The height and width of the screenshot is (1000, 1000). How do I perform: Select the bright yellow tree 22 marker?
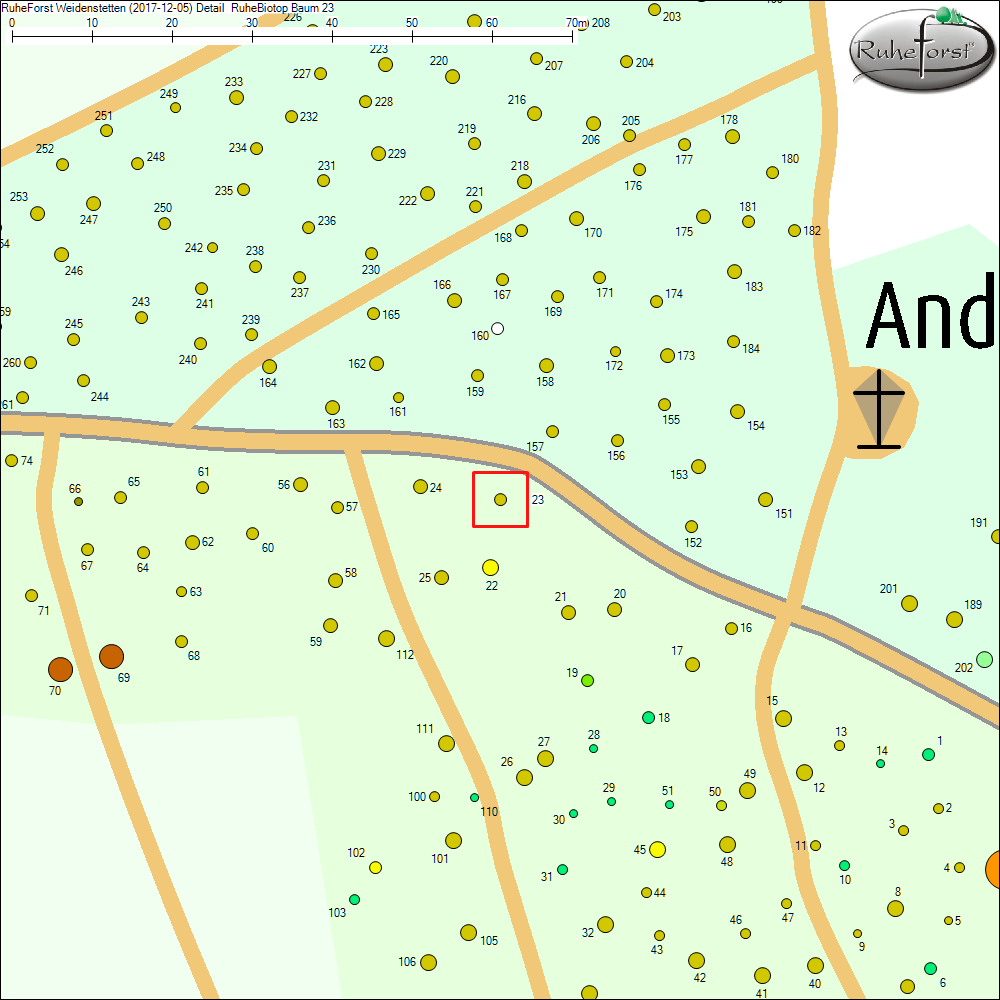tap(490, 568)
